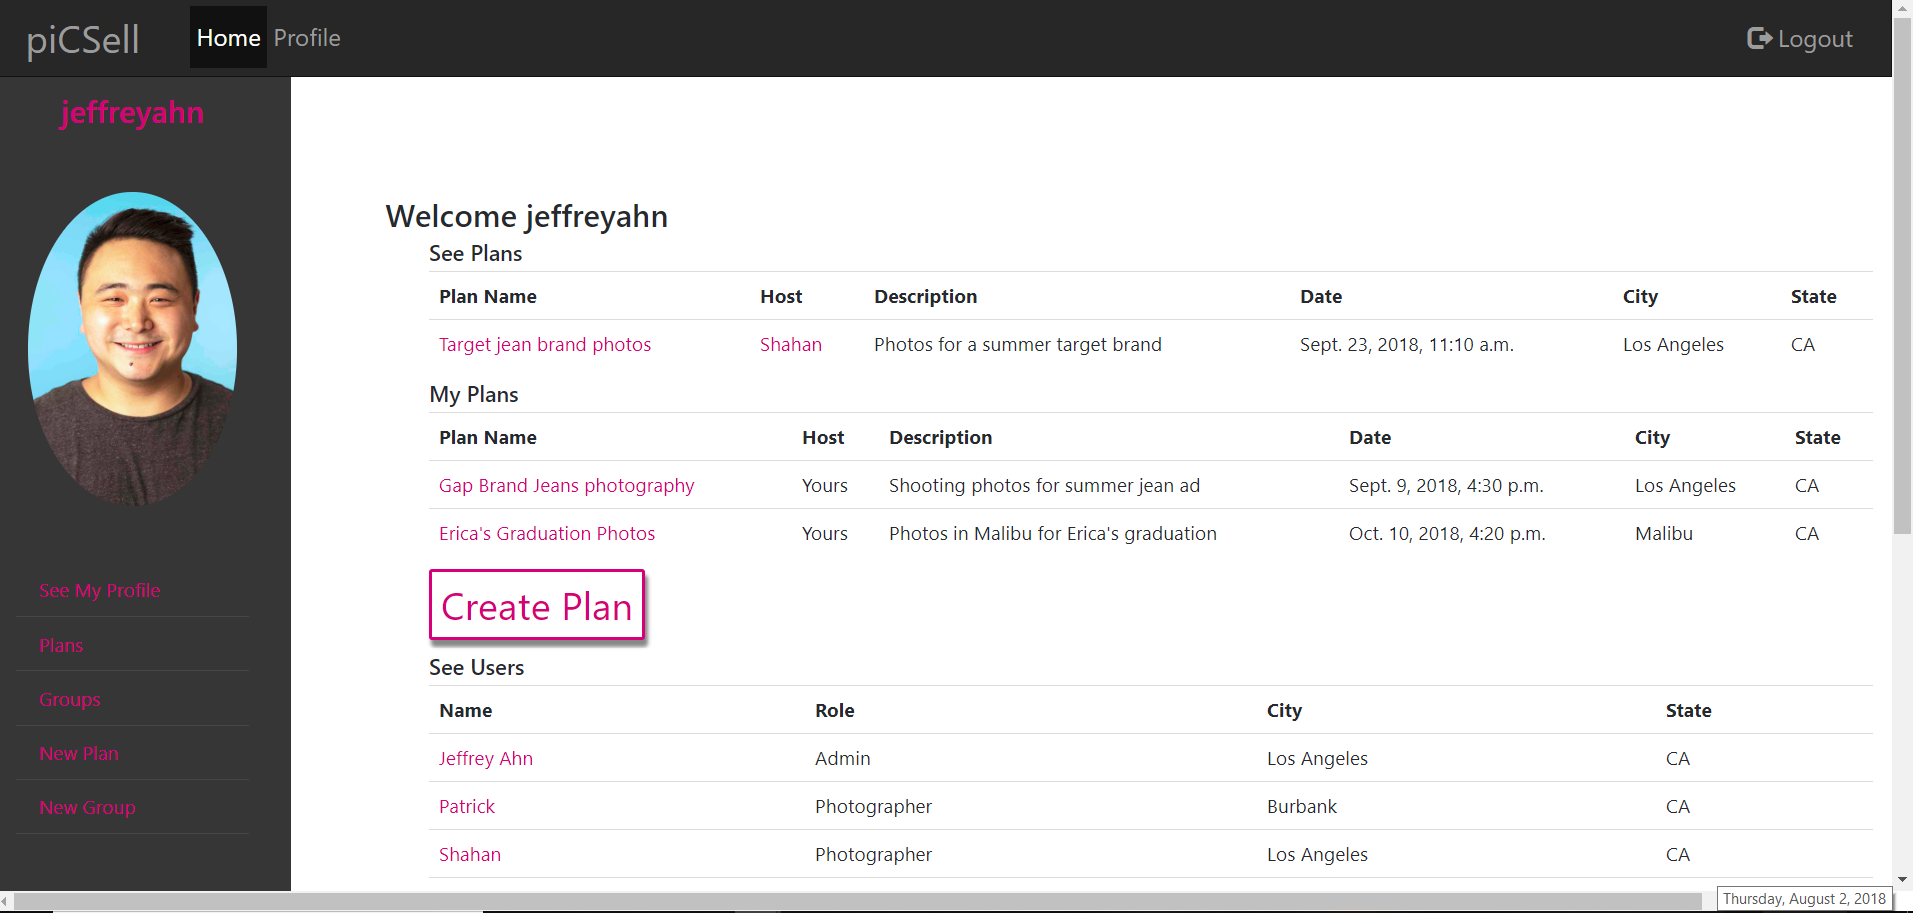Click the Role column header
This screenshot has height=913, width=1913.
pyautogui.click(x=835, y=710)
